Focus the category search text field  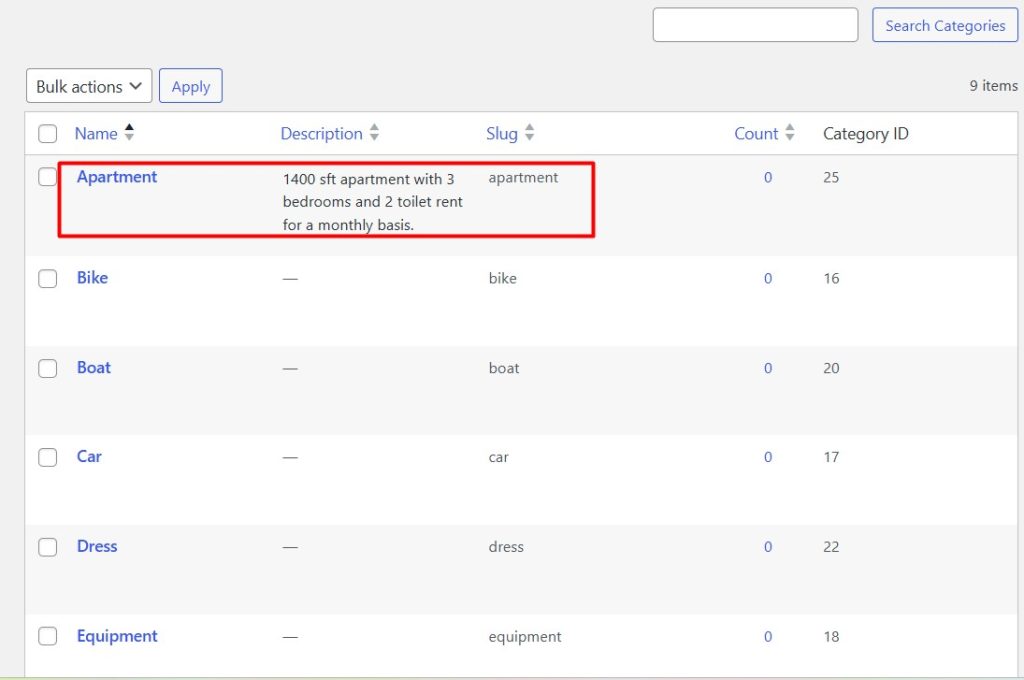pos(755,25)
